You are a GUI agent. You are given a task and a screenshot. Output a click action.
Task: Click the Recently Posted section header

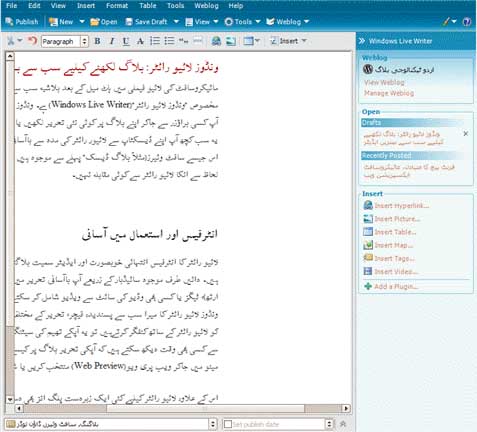[412, 156]
